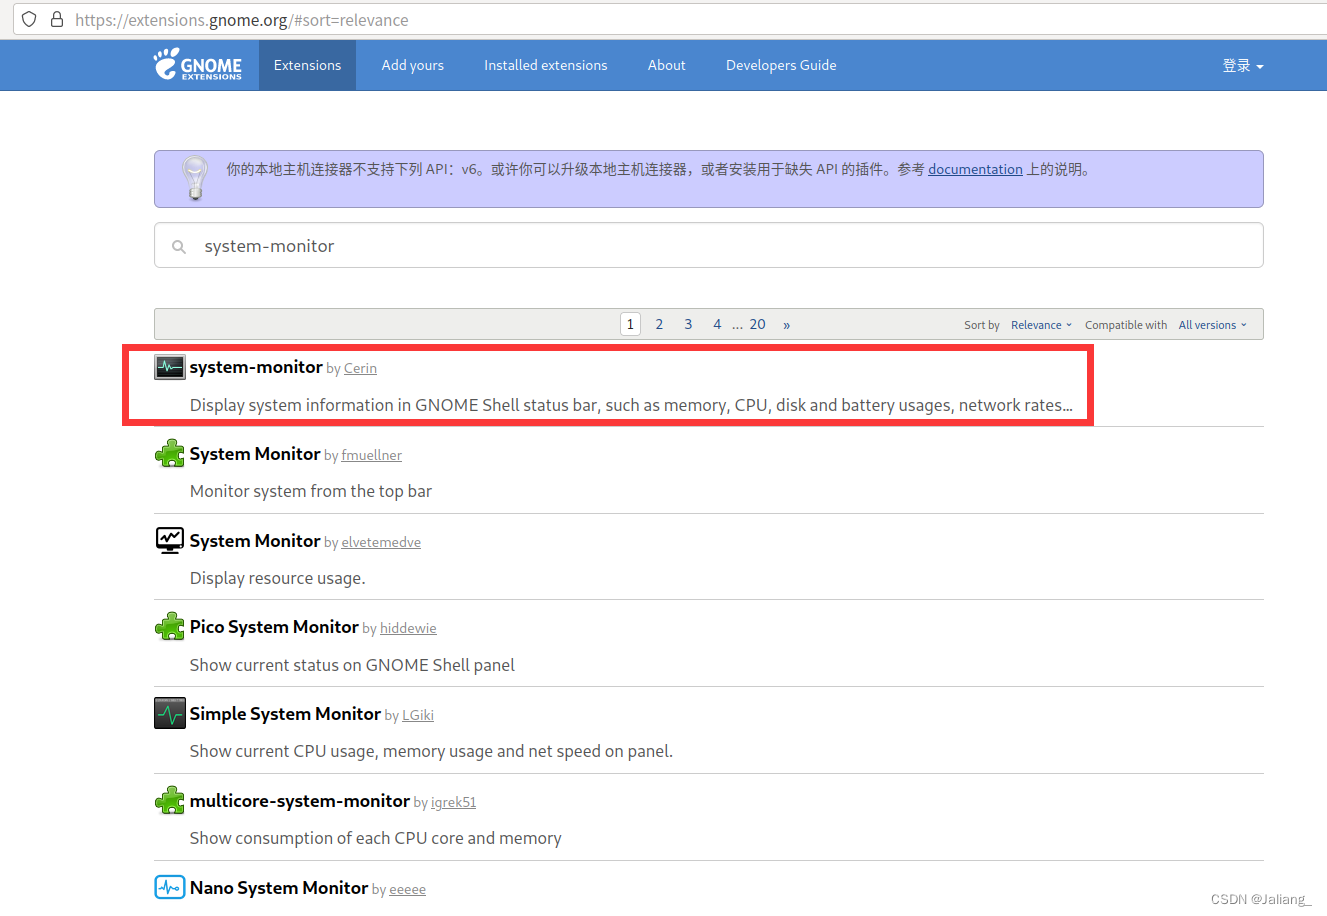Click 'Show consumption of each CPU core and memory'
The width and height of the screenshot is (1327, 916).
point(376,838)
